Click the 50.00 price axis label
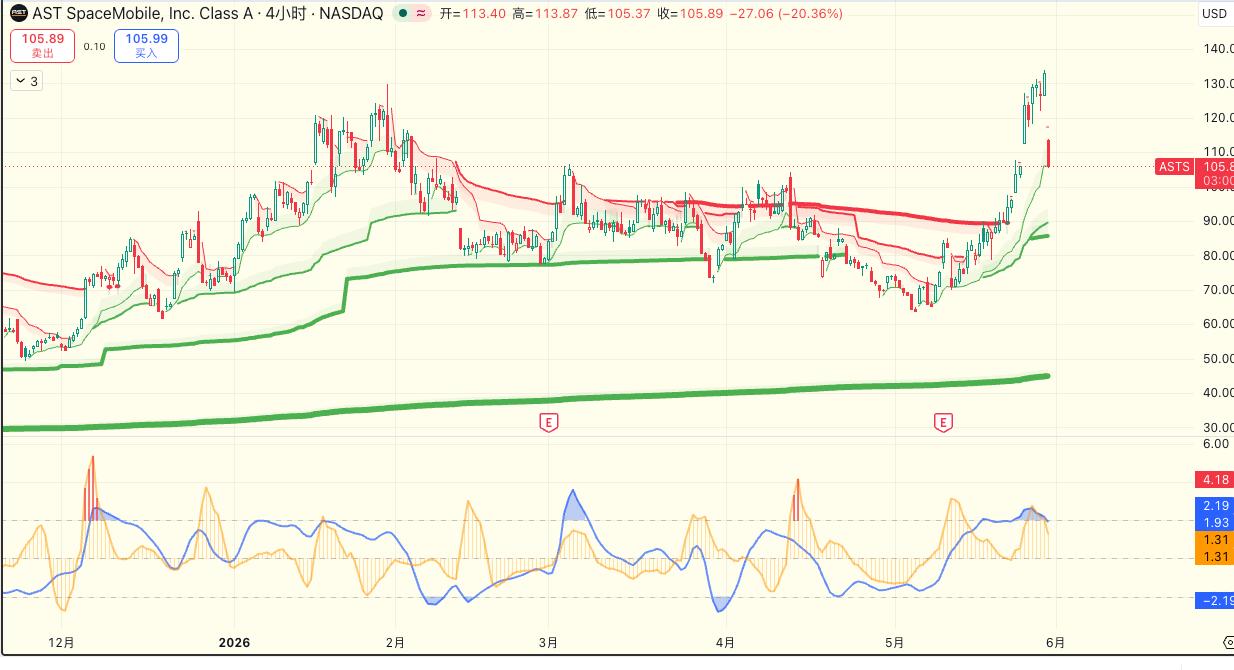 (x=1217, y=358)
